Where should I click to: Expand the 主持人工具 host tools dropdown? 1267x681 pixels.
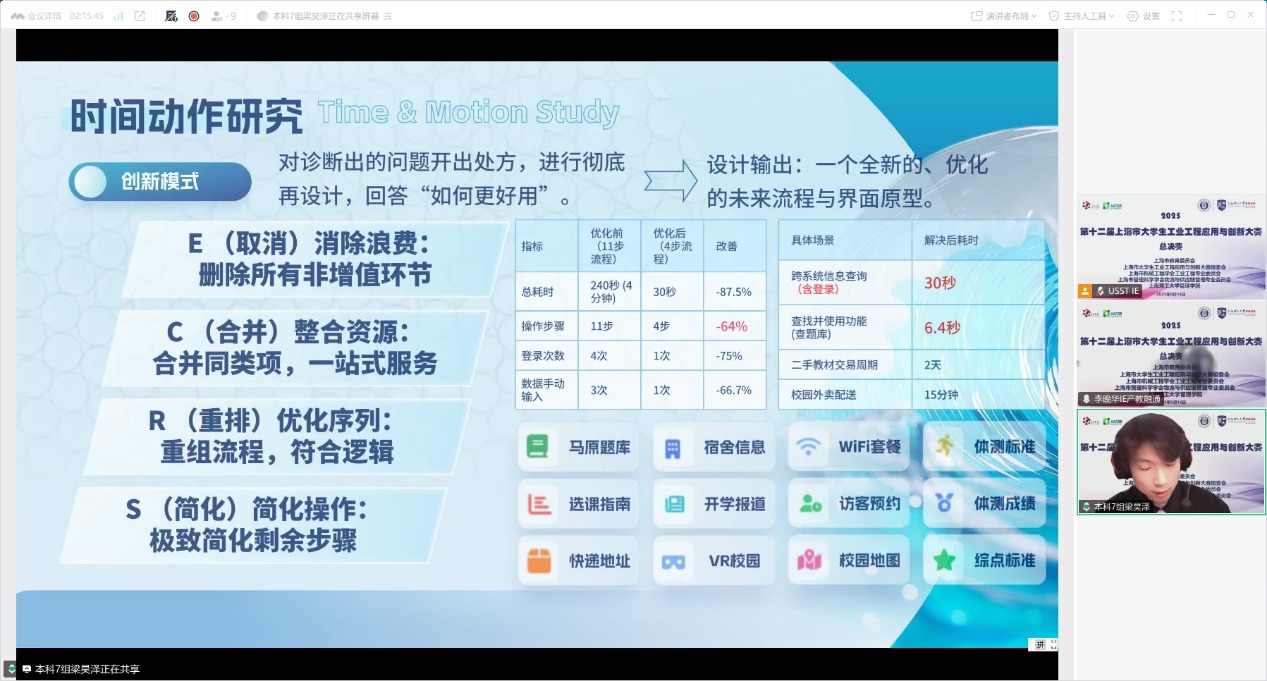(1080, 16)
